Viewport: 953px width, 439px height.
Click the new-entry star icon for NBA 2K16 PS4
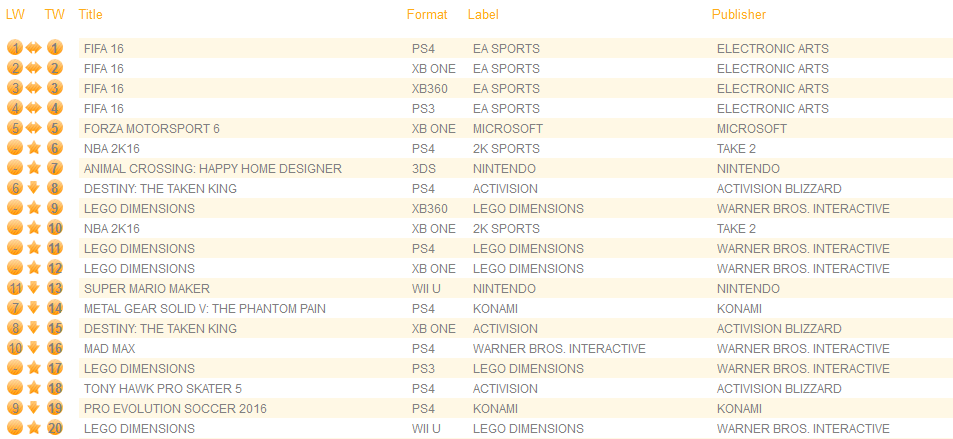click(x=34, y=148)
